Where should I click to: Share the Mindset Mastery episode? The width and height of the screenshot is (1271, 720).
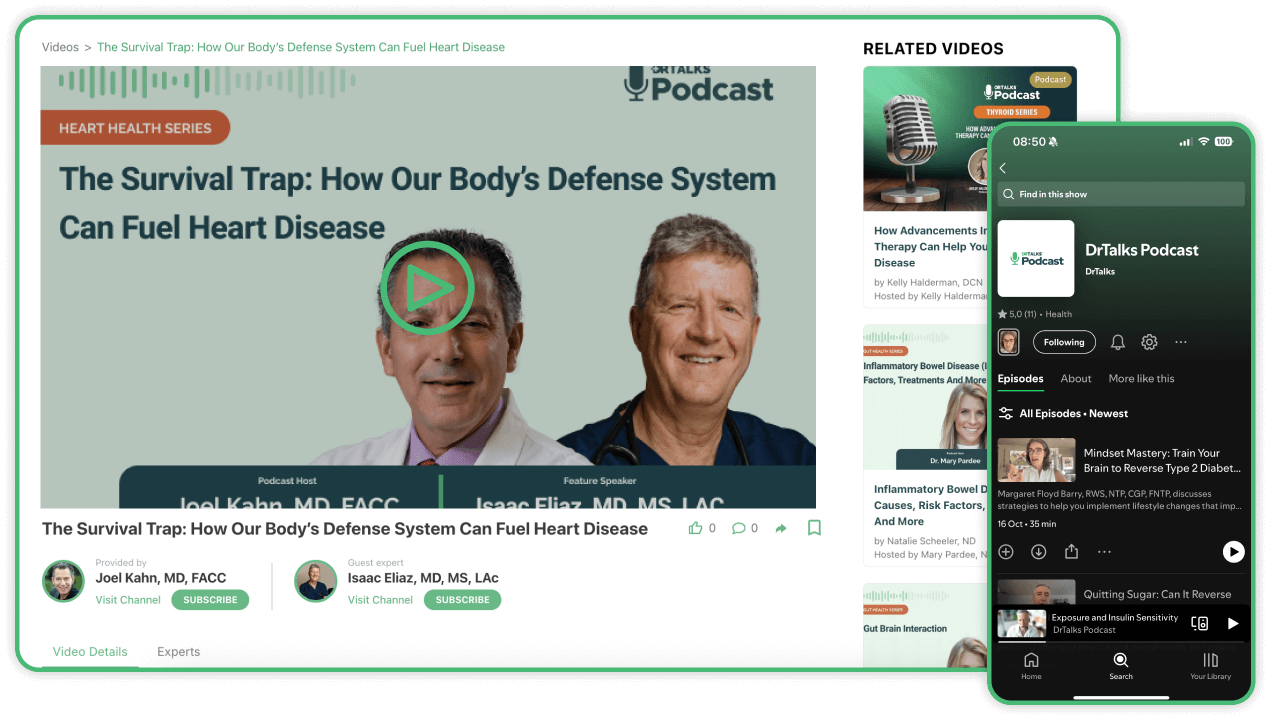[x=1071, y=552]
